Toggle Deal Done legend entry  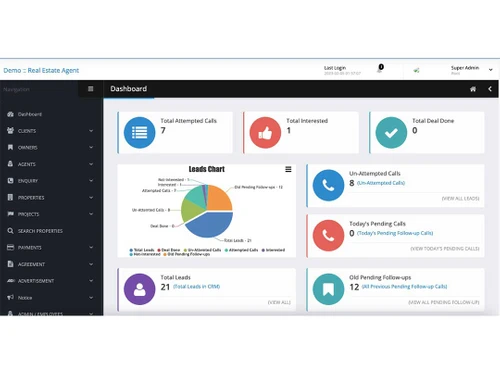169,250
